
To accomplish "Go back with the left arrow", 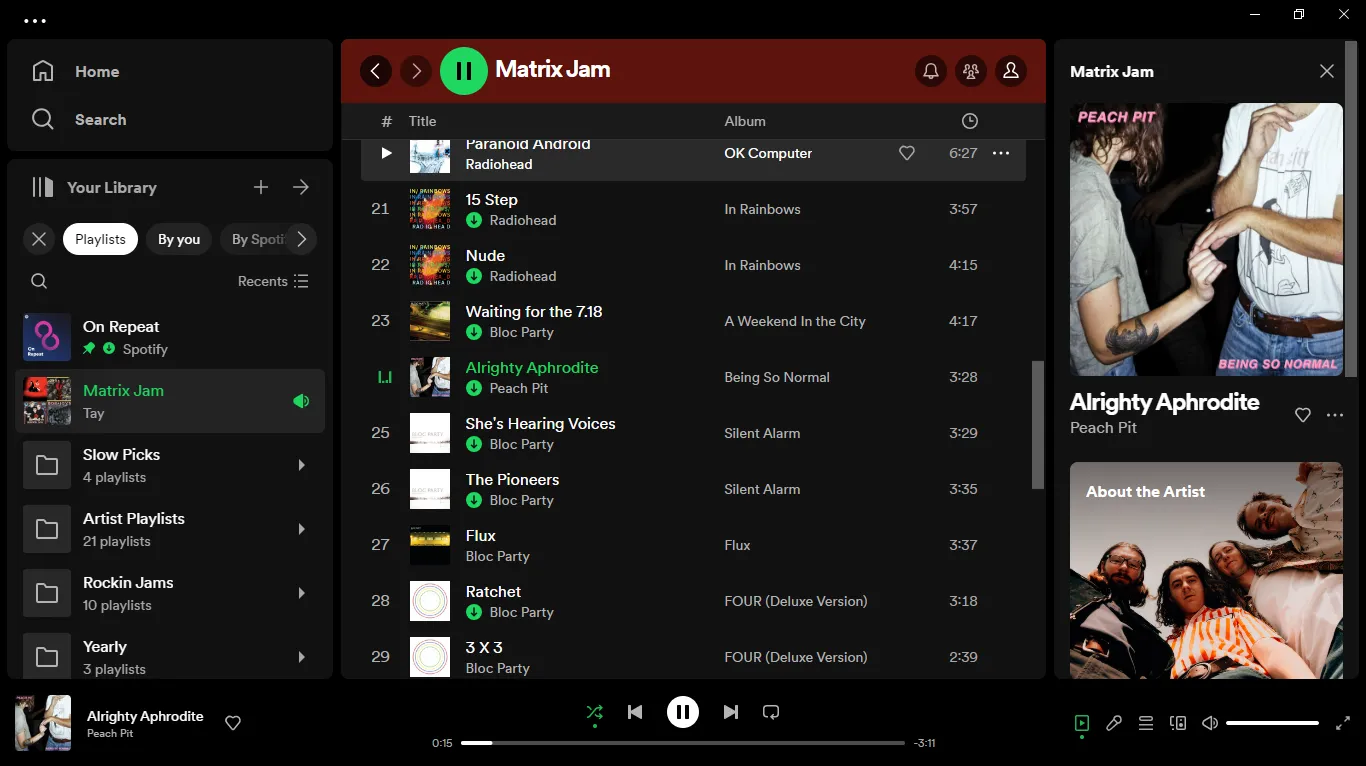I will pyautogui.click(x=376, y=70).
